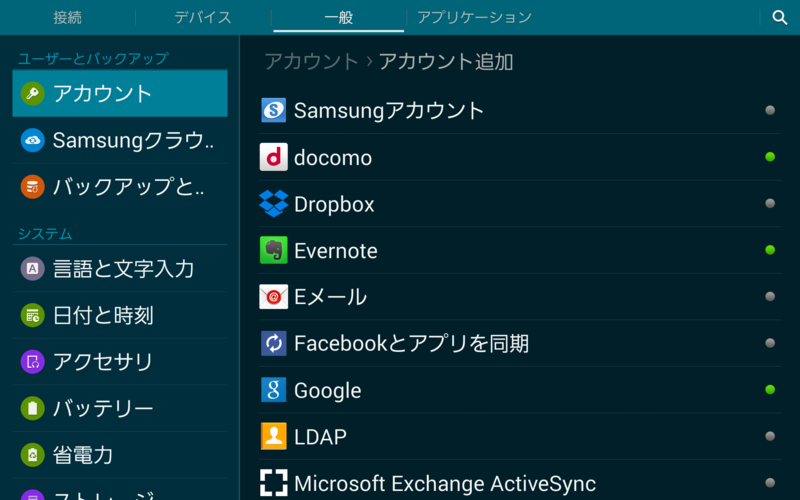Image resolution: width=800 pixels, height=500 pixels.
Task: Click the docomo red d icon
Action: point(273,157)
